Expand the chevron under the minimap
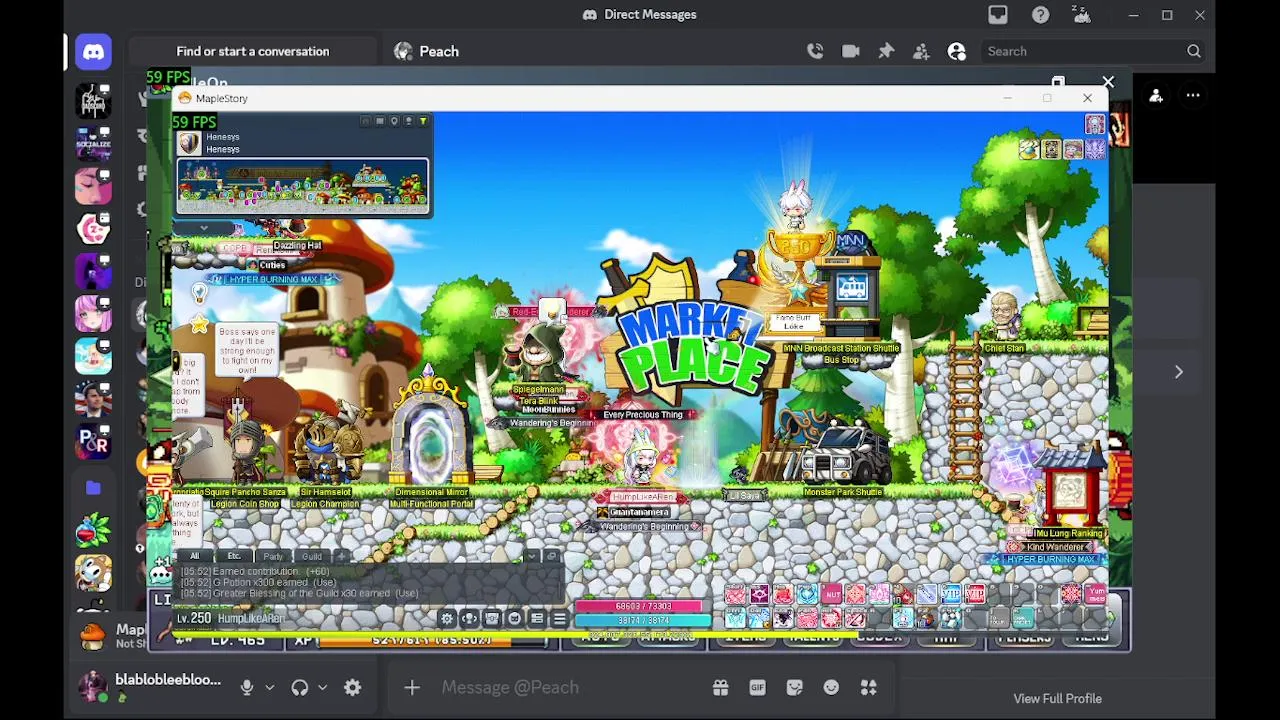 (x=204, y=227)
